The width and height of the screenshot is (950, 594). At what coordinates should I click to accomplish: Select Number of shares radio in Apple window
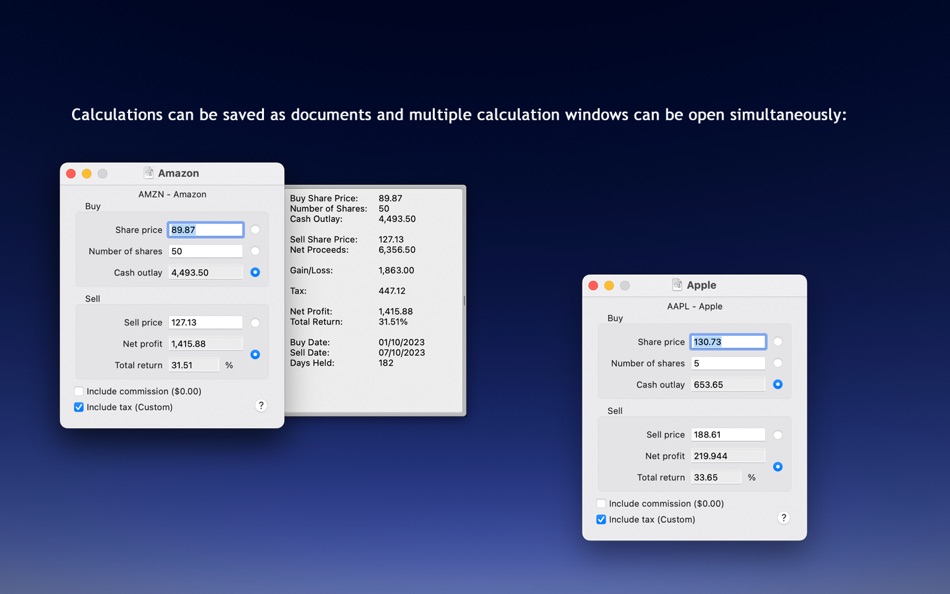pos(778,363)
